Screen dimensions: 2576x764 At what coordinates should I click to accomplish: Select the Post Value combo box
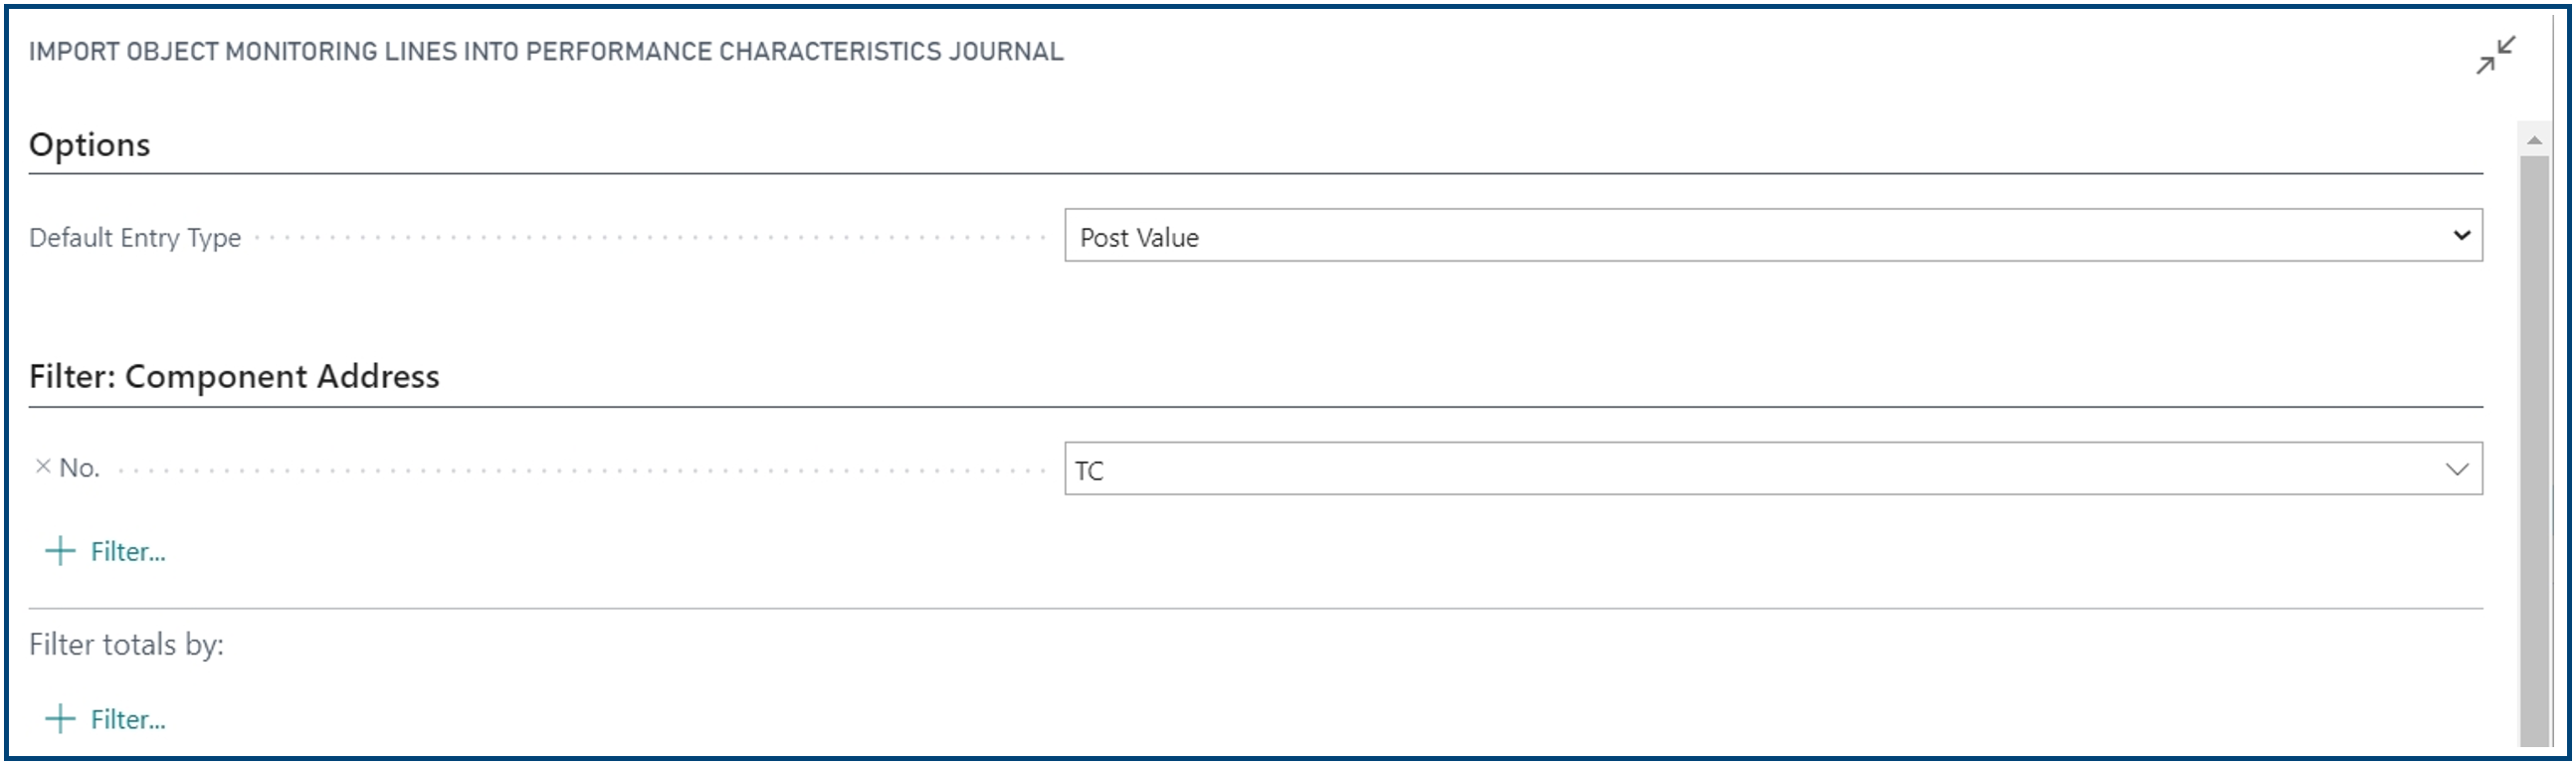[x=1773, y=236]
